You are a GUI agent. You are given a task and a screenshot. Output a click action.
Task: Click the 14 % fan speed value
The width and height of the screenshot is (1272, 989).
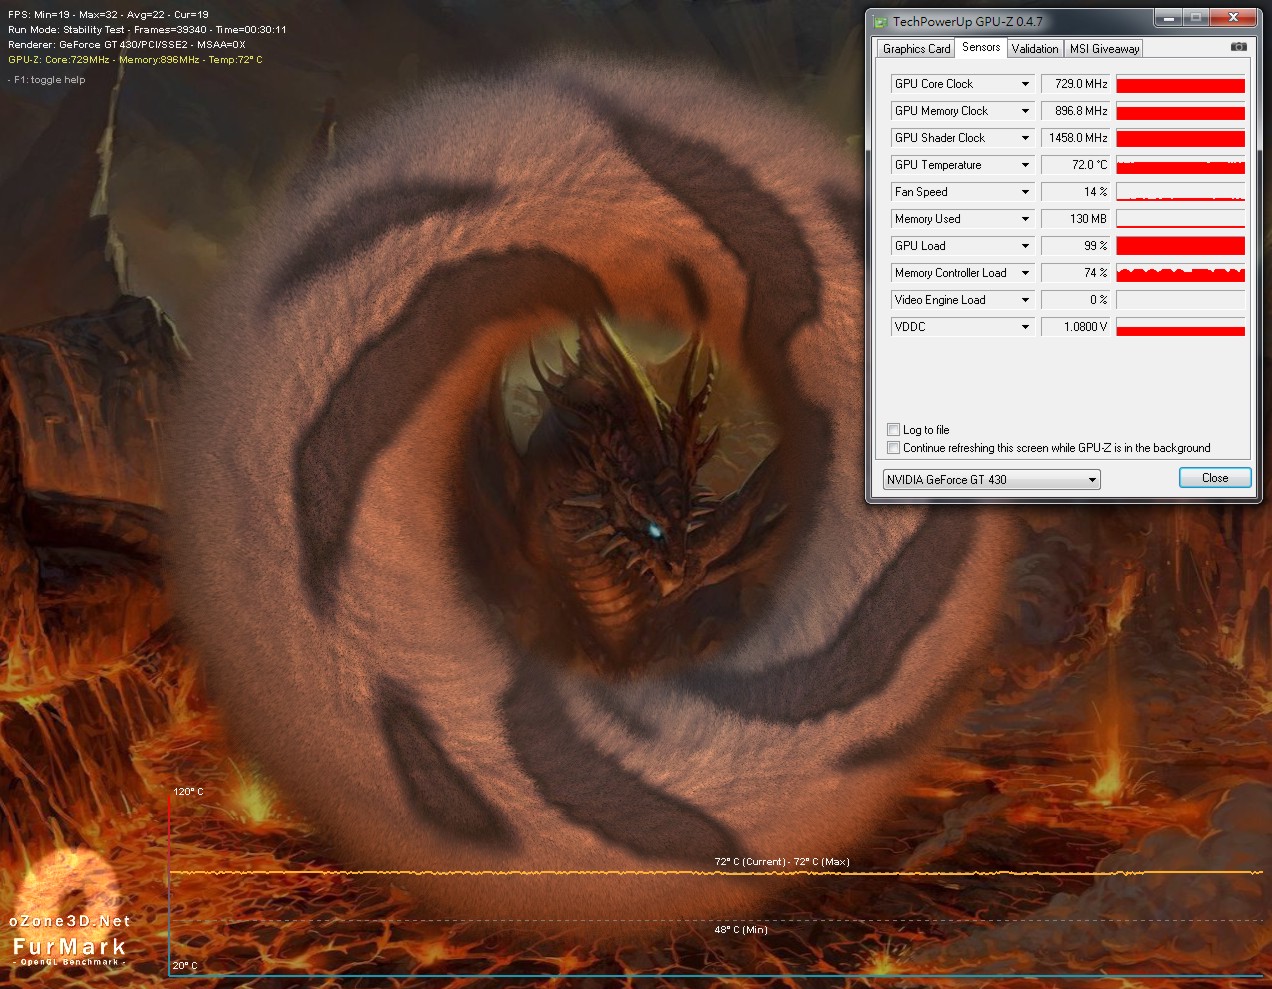[x=1076, y=192]
